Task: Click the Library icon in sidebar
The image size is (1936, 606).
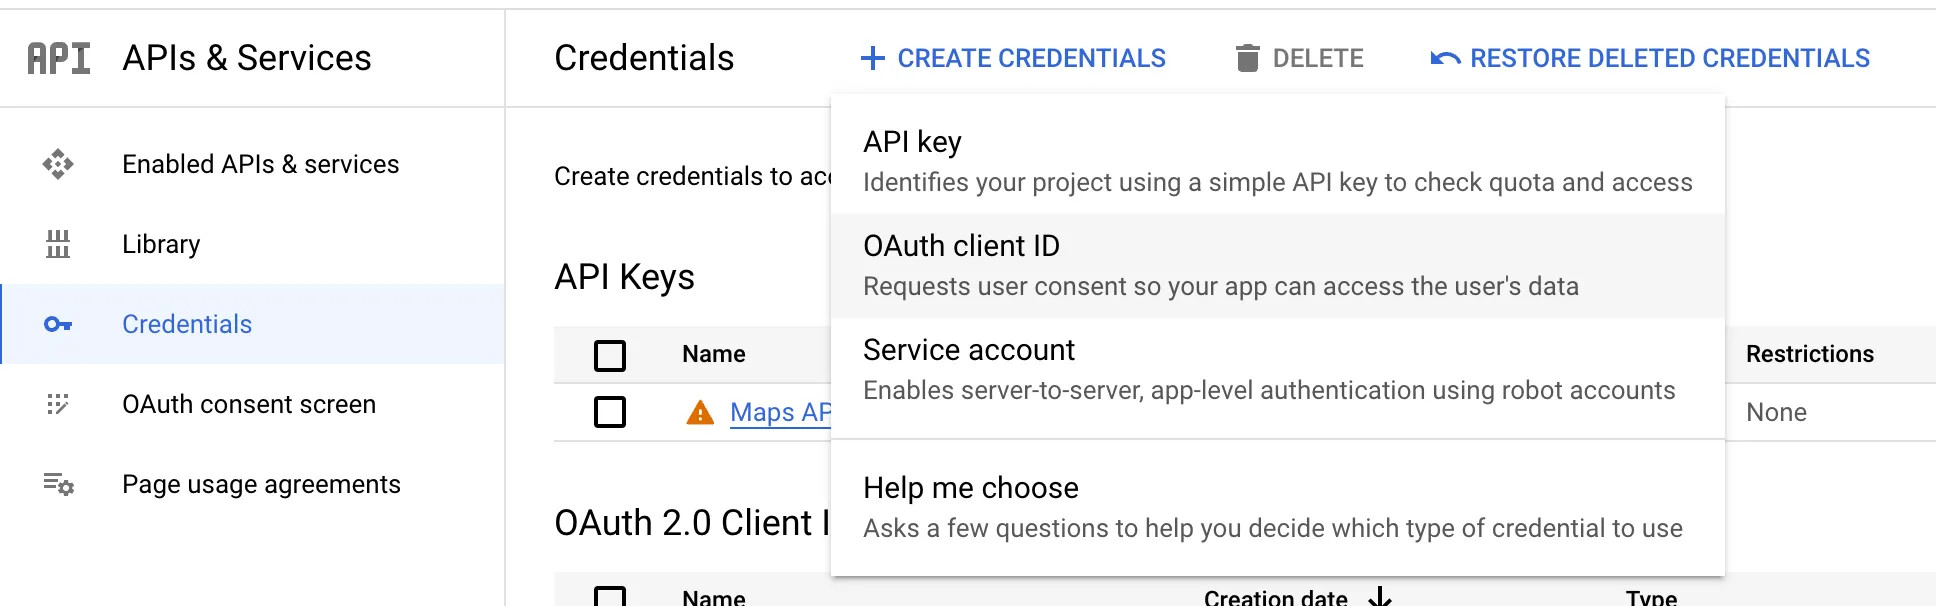Action: (x=58, y=244)
